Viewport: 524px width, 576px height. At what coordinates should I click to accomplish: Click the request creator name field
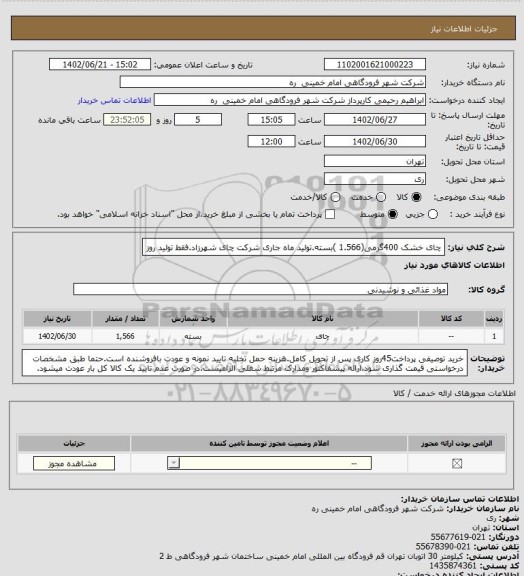click(290, 100)
